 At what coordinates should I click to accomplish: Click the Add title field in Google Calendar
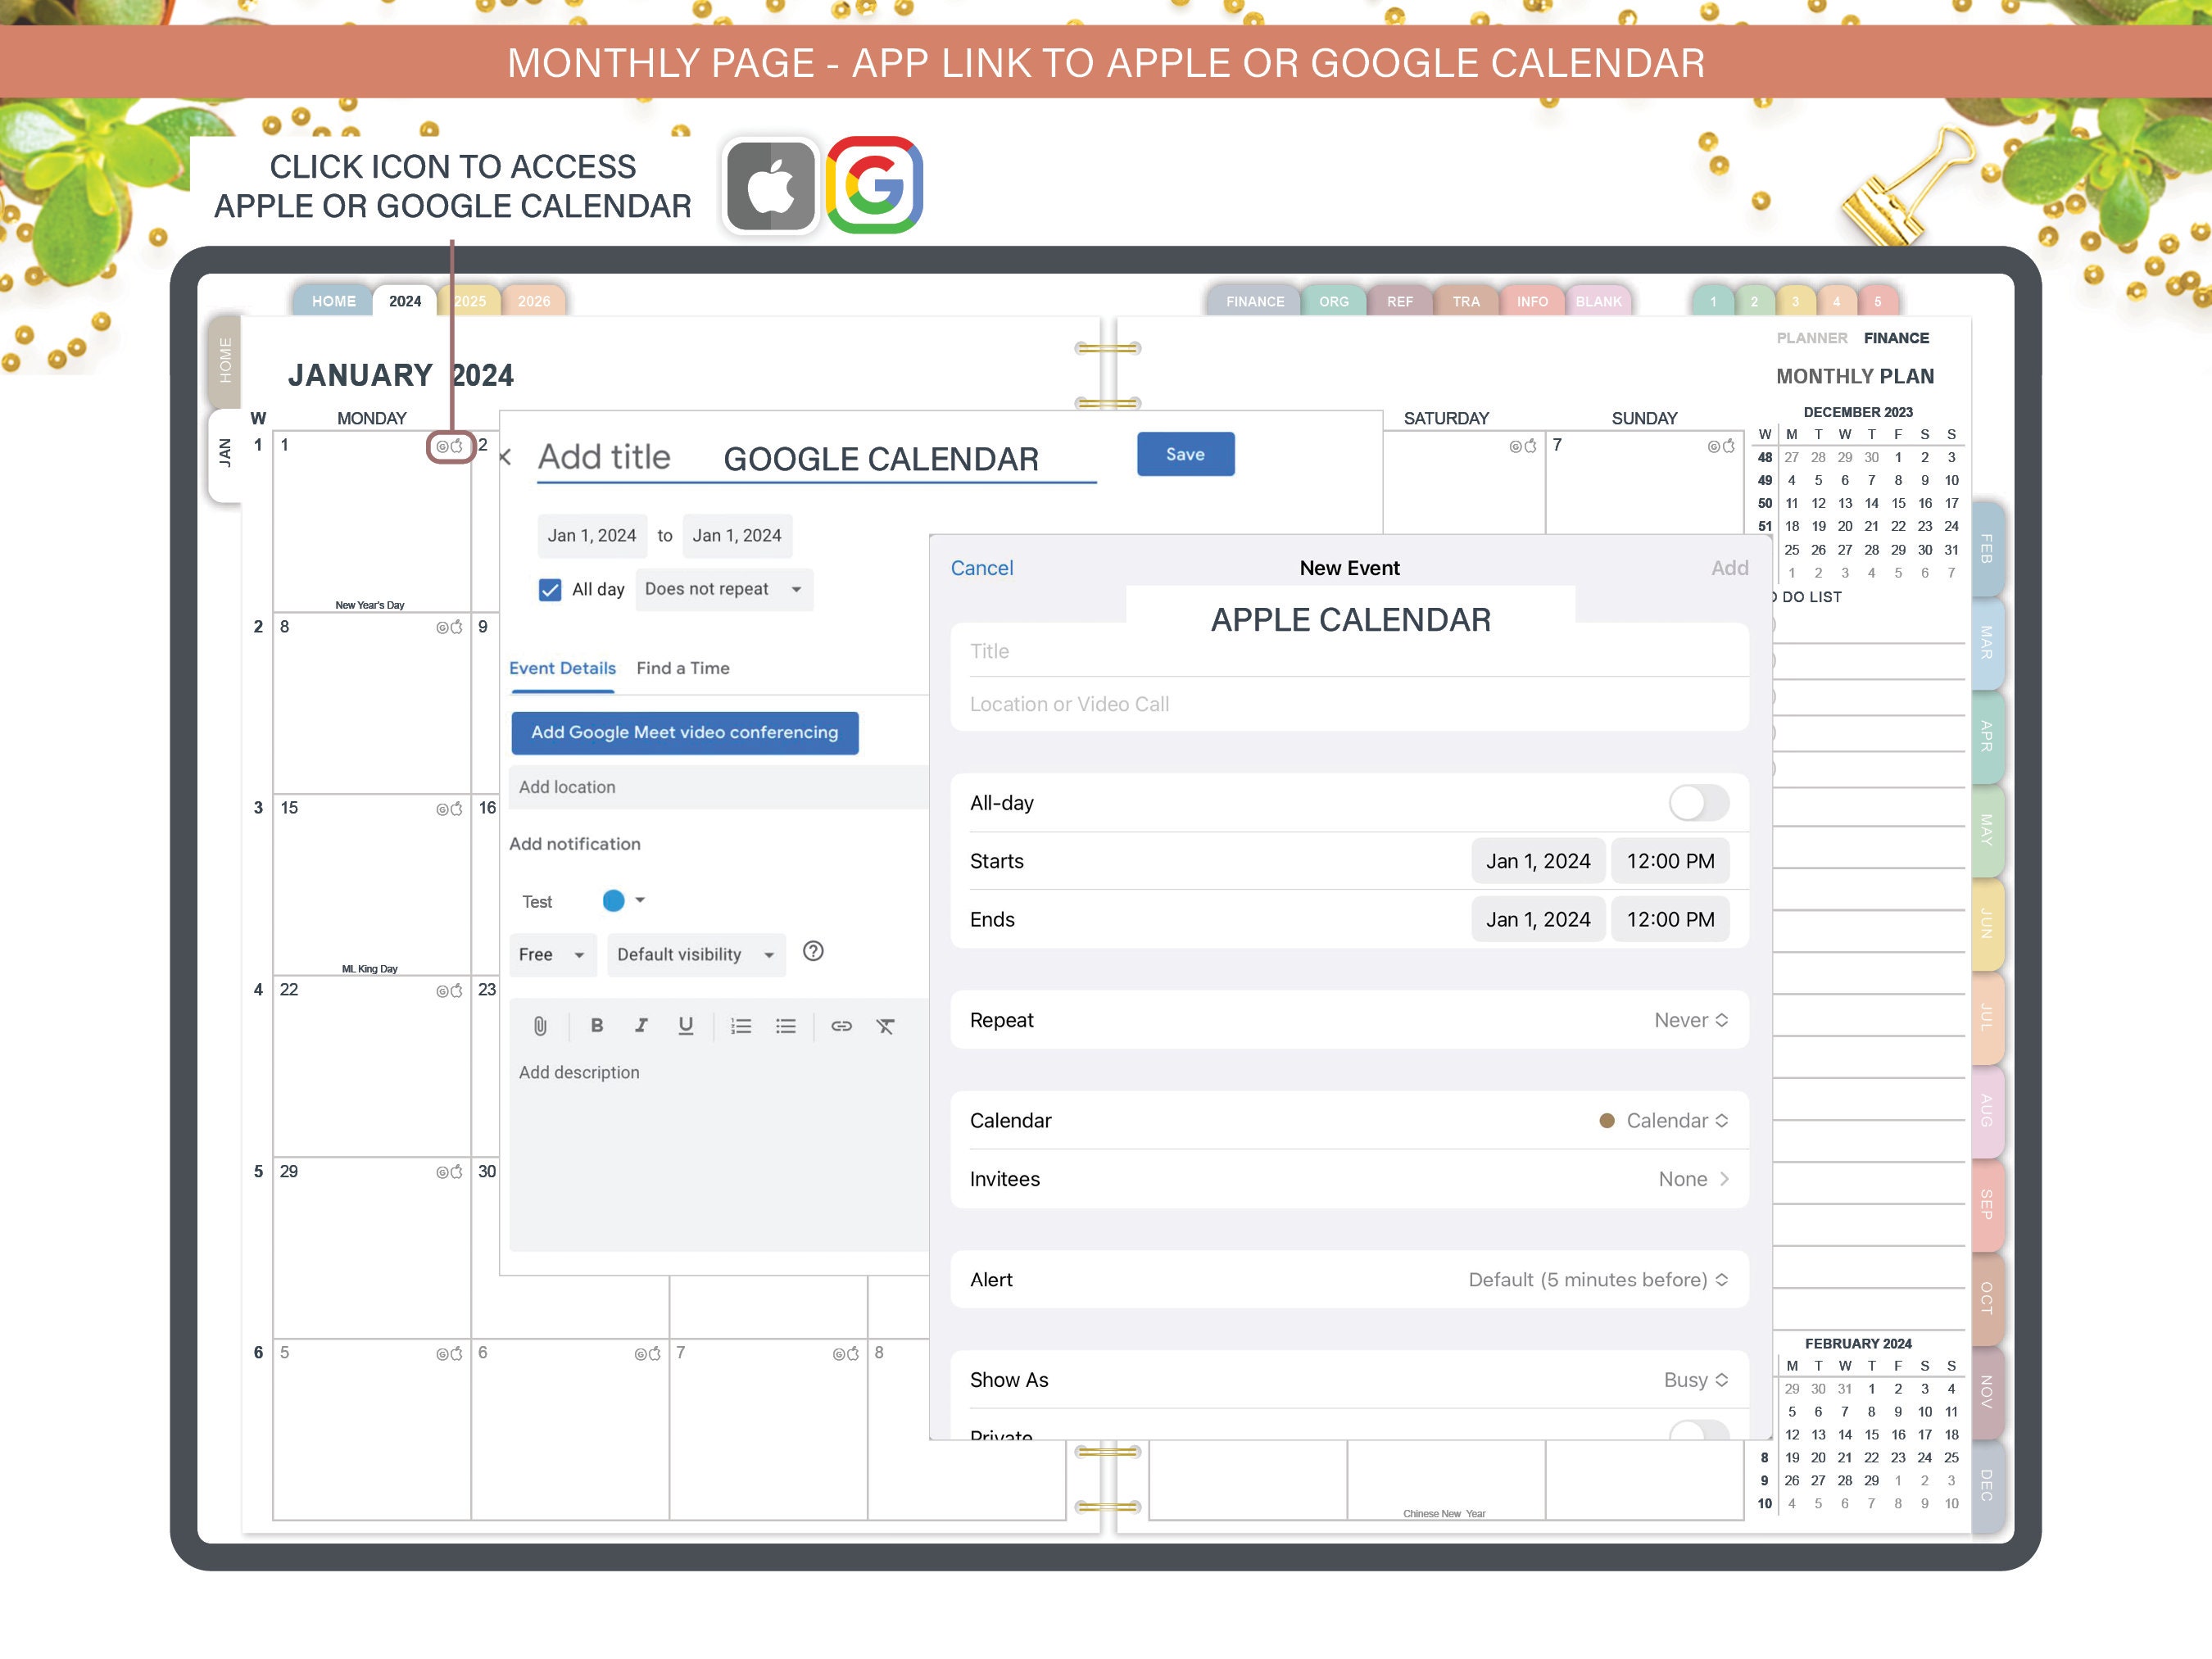coord(605,457)
